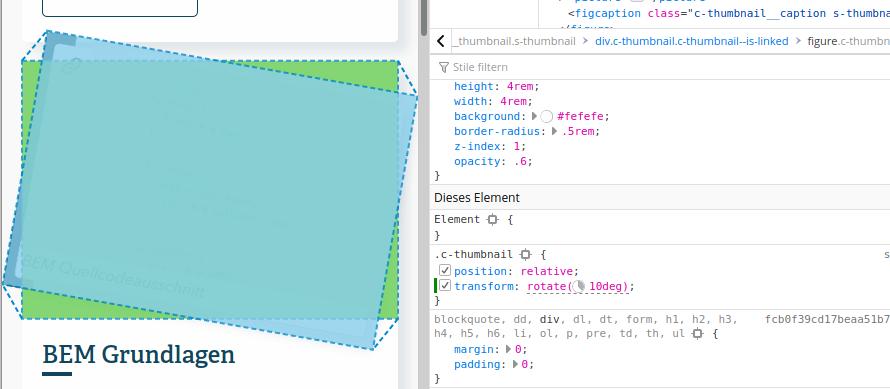Image resolution: width=890 pixels, height=389 pixels.
Task: Expand the padding shorthand triangle
Action: click(515, 364)
